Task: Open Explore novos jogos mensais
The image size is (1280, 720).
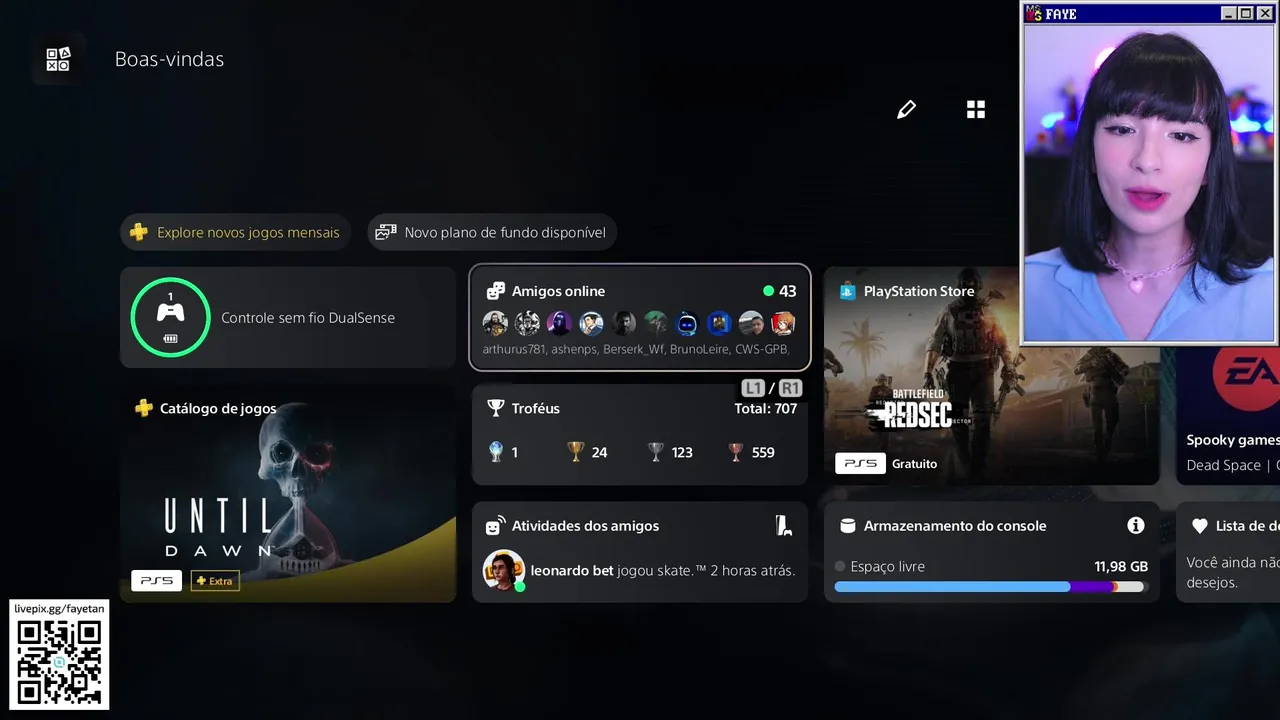Action: point(236,232)
